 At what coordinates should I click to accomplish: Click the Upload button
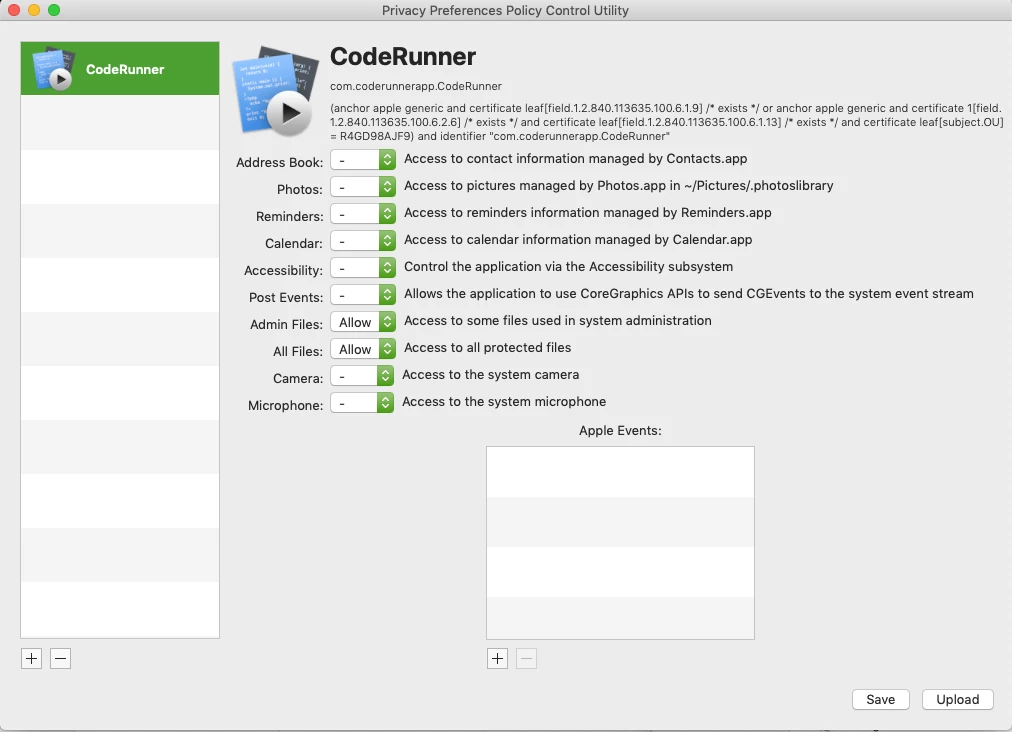click(x=957, y=699)
